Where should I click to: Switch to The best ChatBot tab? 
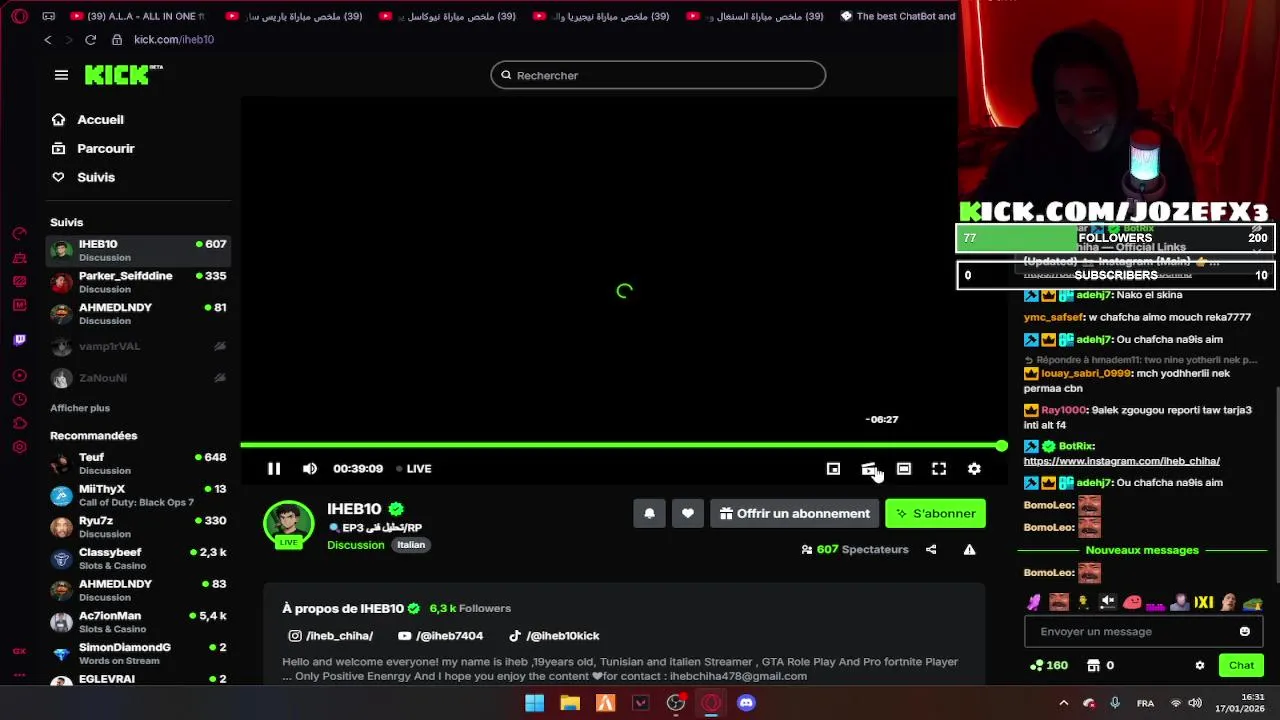(x=898, y=16)
